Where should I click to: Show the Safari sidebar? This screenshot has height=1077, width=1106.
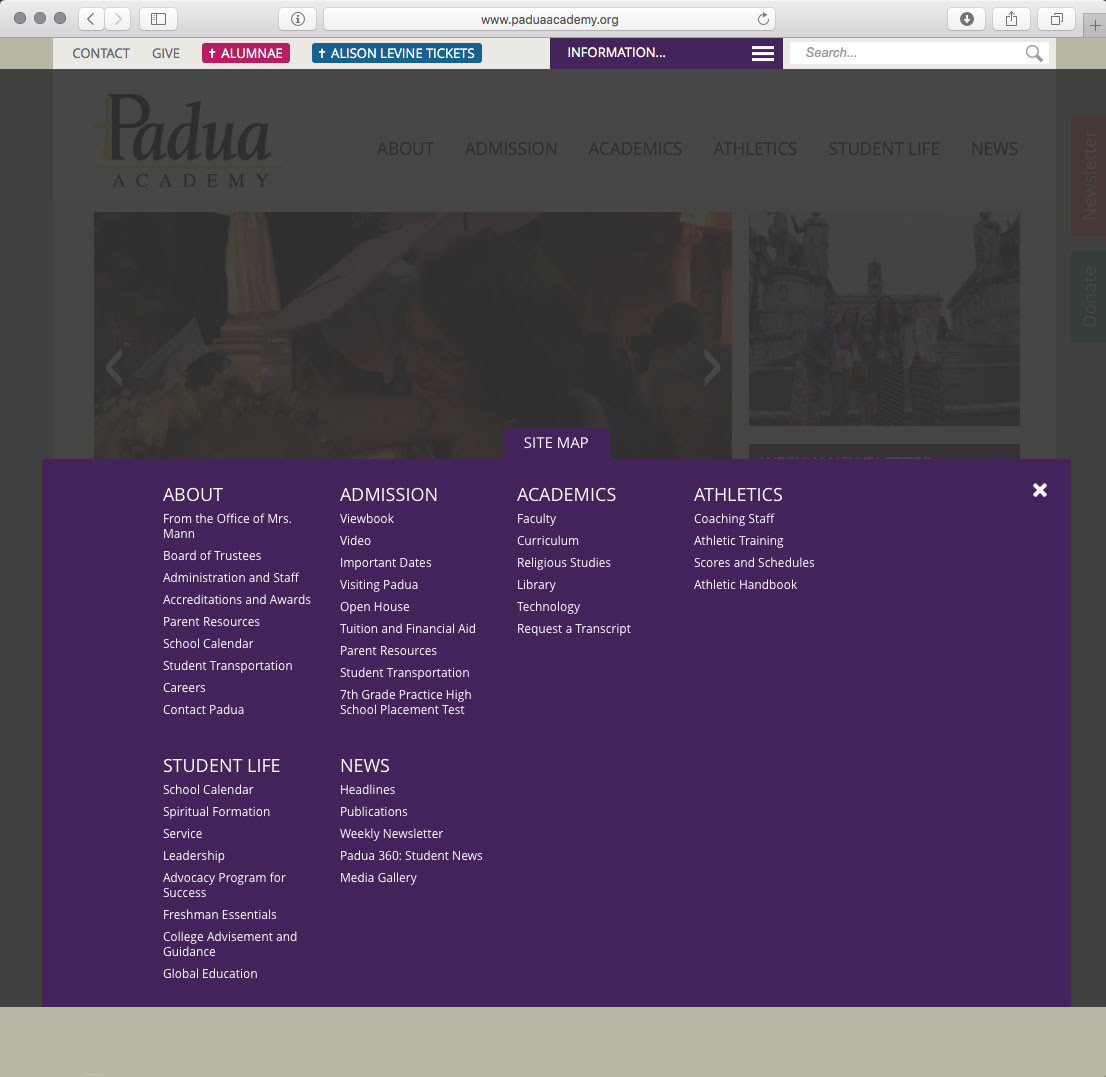pos(158,19)
